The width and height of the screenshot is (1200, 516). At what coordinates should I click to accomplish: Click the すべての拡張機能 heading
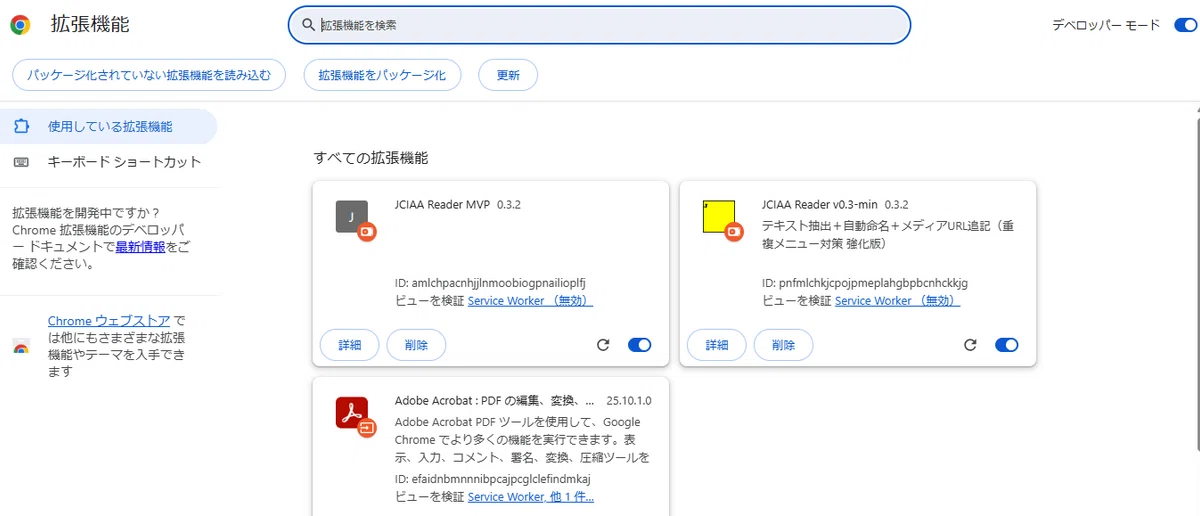[x=371, y=158]
